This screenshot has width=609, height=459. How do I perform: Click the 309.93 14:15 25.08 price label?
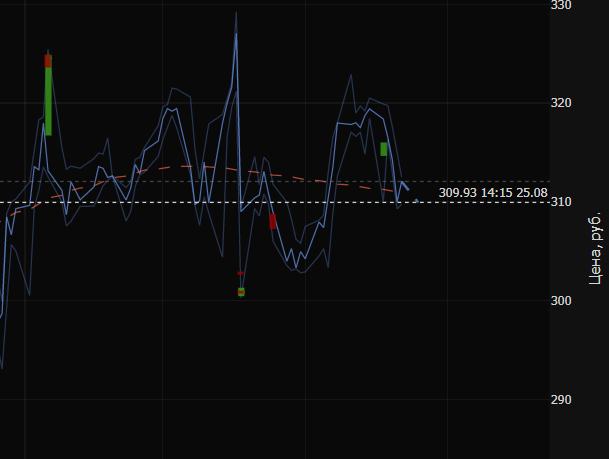493,193
